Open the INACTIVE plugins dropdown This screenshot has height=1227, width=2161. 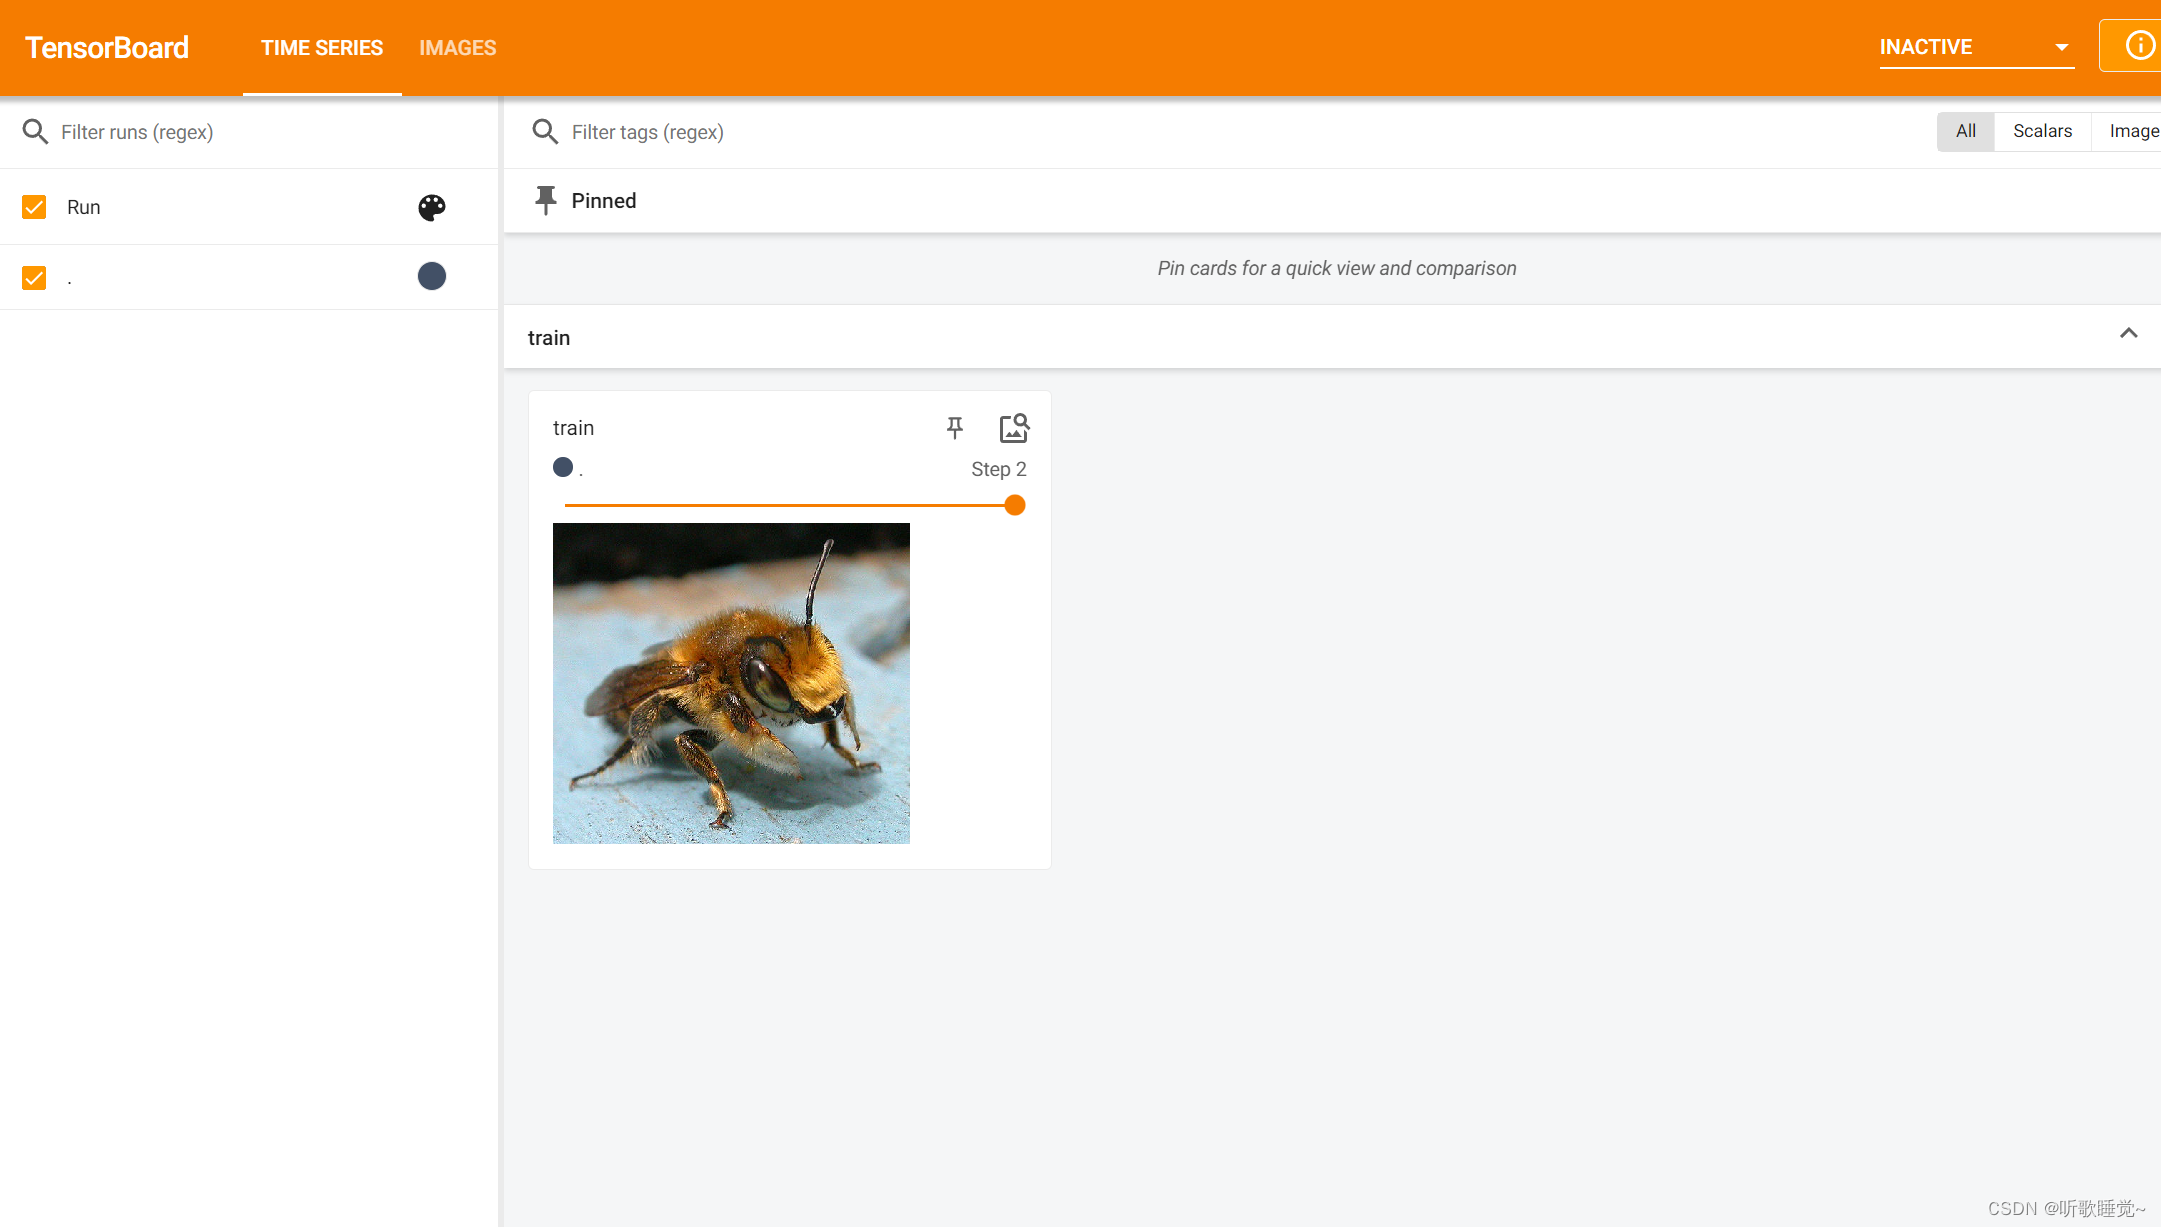pyautogui.click(x=1975, y=47)
